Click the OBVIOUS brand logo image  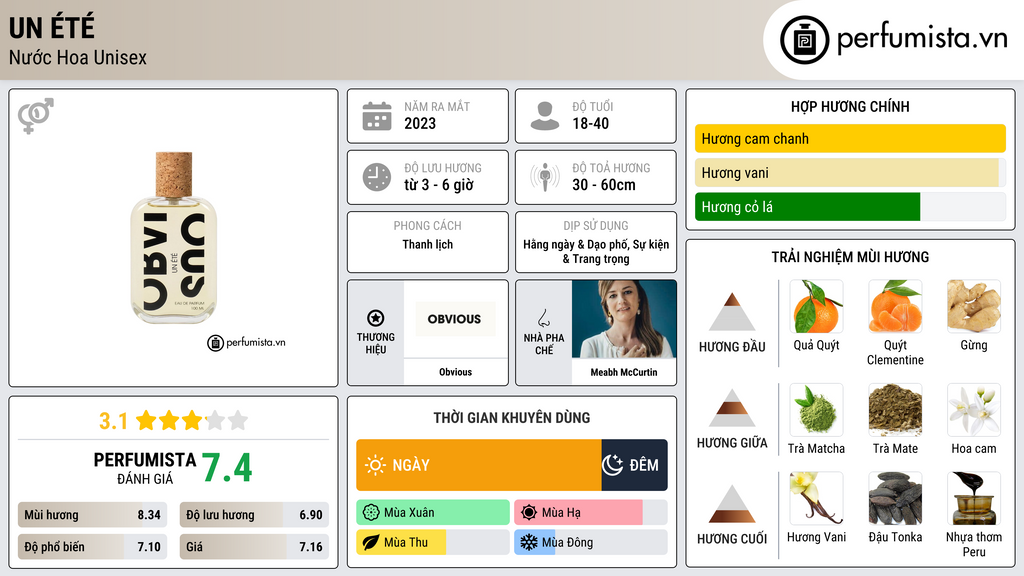coord(455,319)
